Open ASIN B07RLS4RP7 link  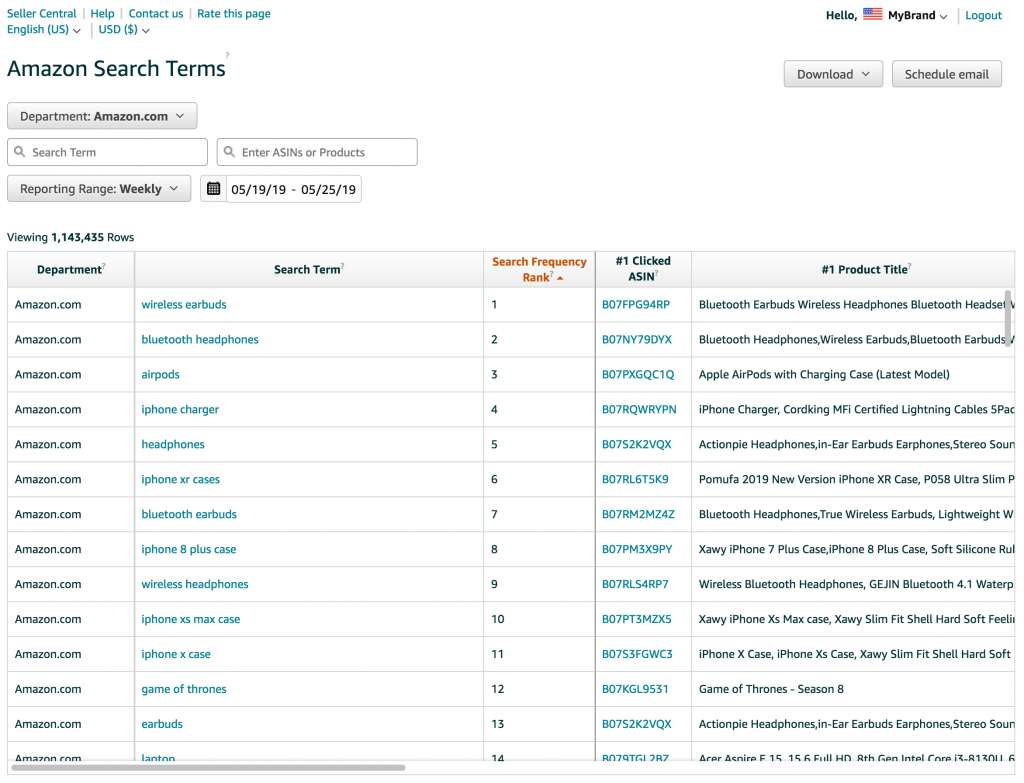(635, 584)
